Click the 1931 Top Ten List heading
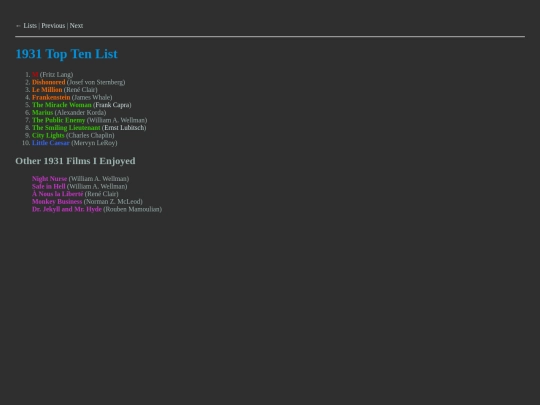 point(66,54)
